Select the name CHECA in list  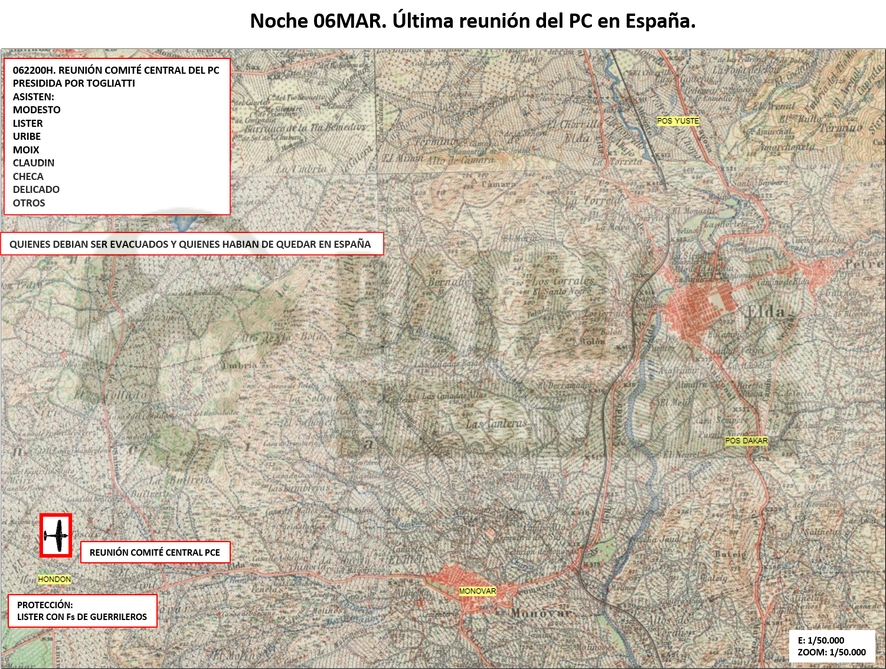click(x=28, y=176)
